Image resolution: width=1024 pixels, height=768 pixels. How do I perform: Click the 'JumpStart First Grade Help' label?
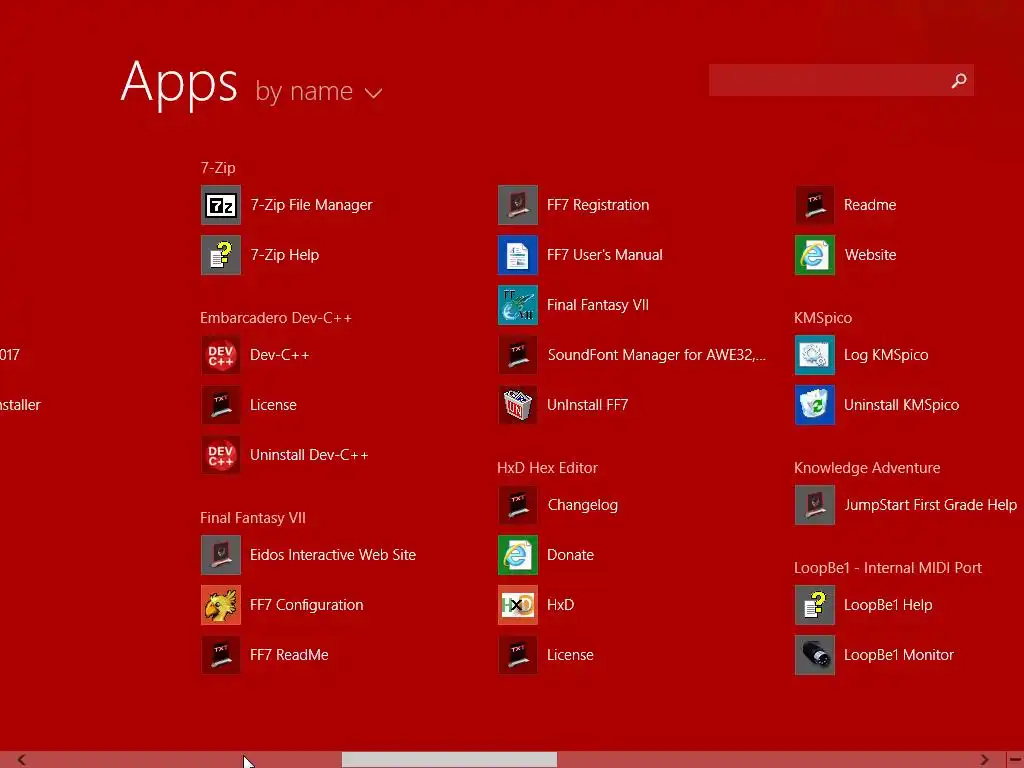tap(930, 505)
